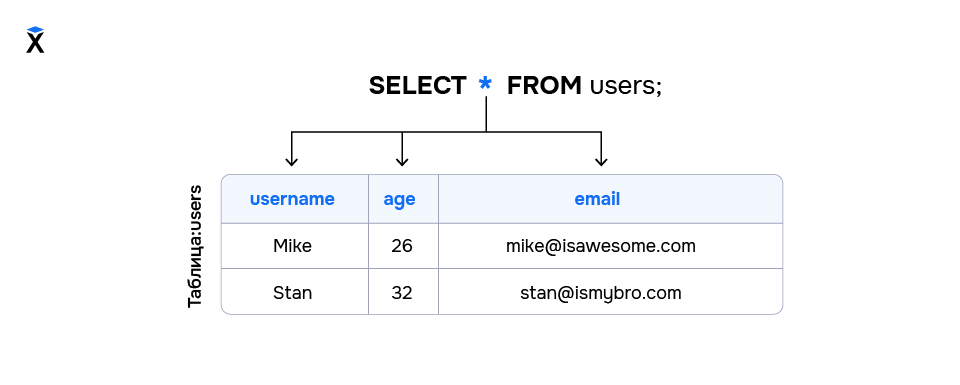Screen dimensions: 960x385
Task: Click the vertical Таблица:users label
Action: tap(195, 246)
